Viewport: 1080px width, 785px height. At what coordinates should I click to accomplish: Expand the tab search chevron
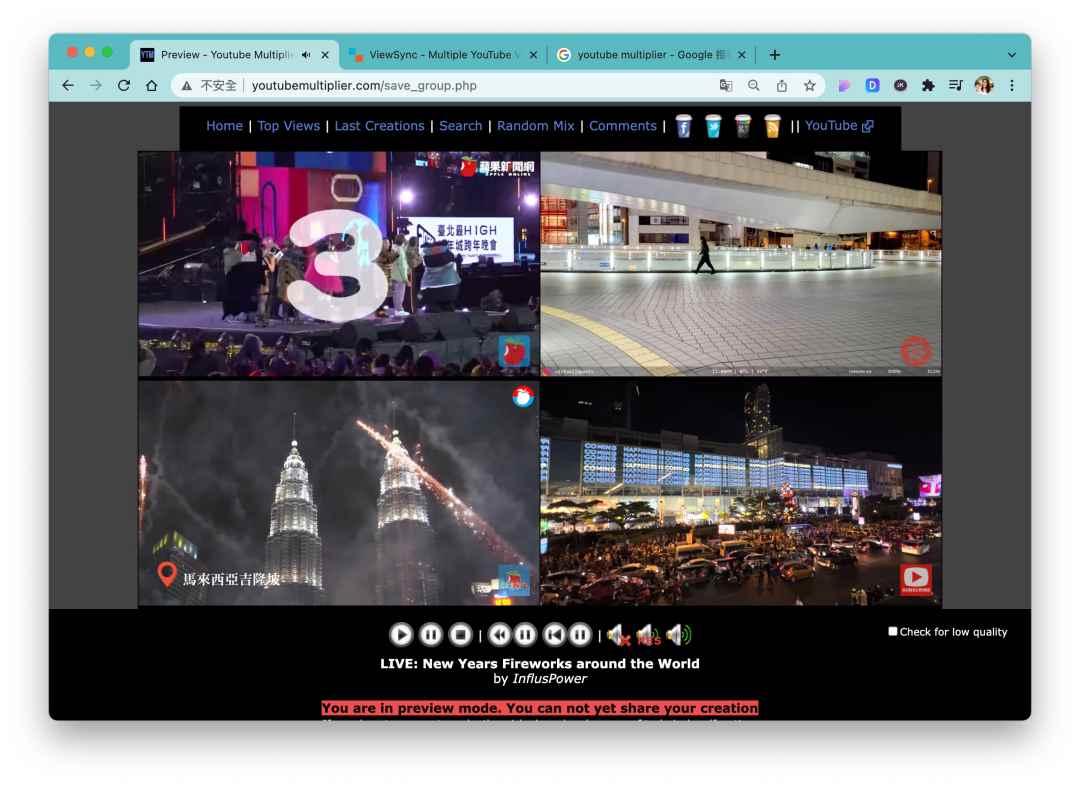coord(1011,55)
